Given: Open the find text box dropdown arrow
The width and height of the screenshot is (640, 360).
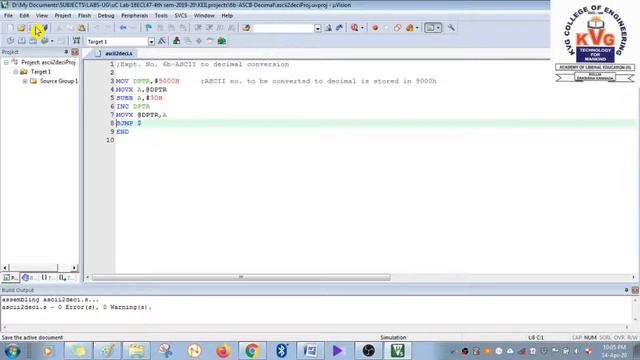Looking at the screenshot, I should (318, 28).
